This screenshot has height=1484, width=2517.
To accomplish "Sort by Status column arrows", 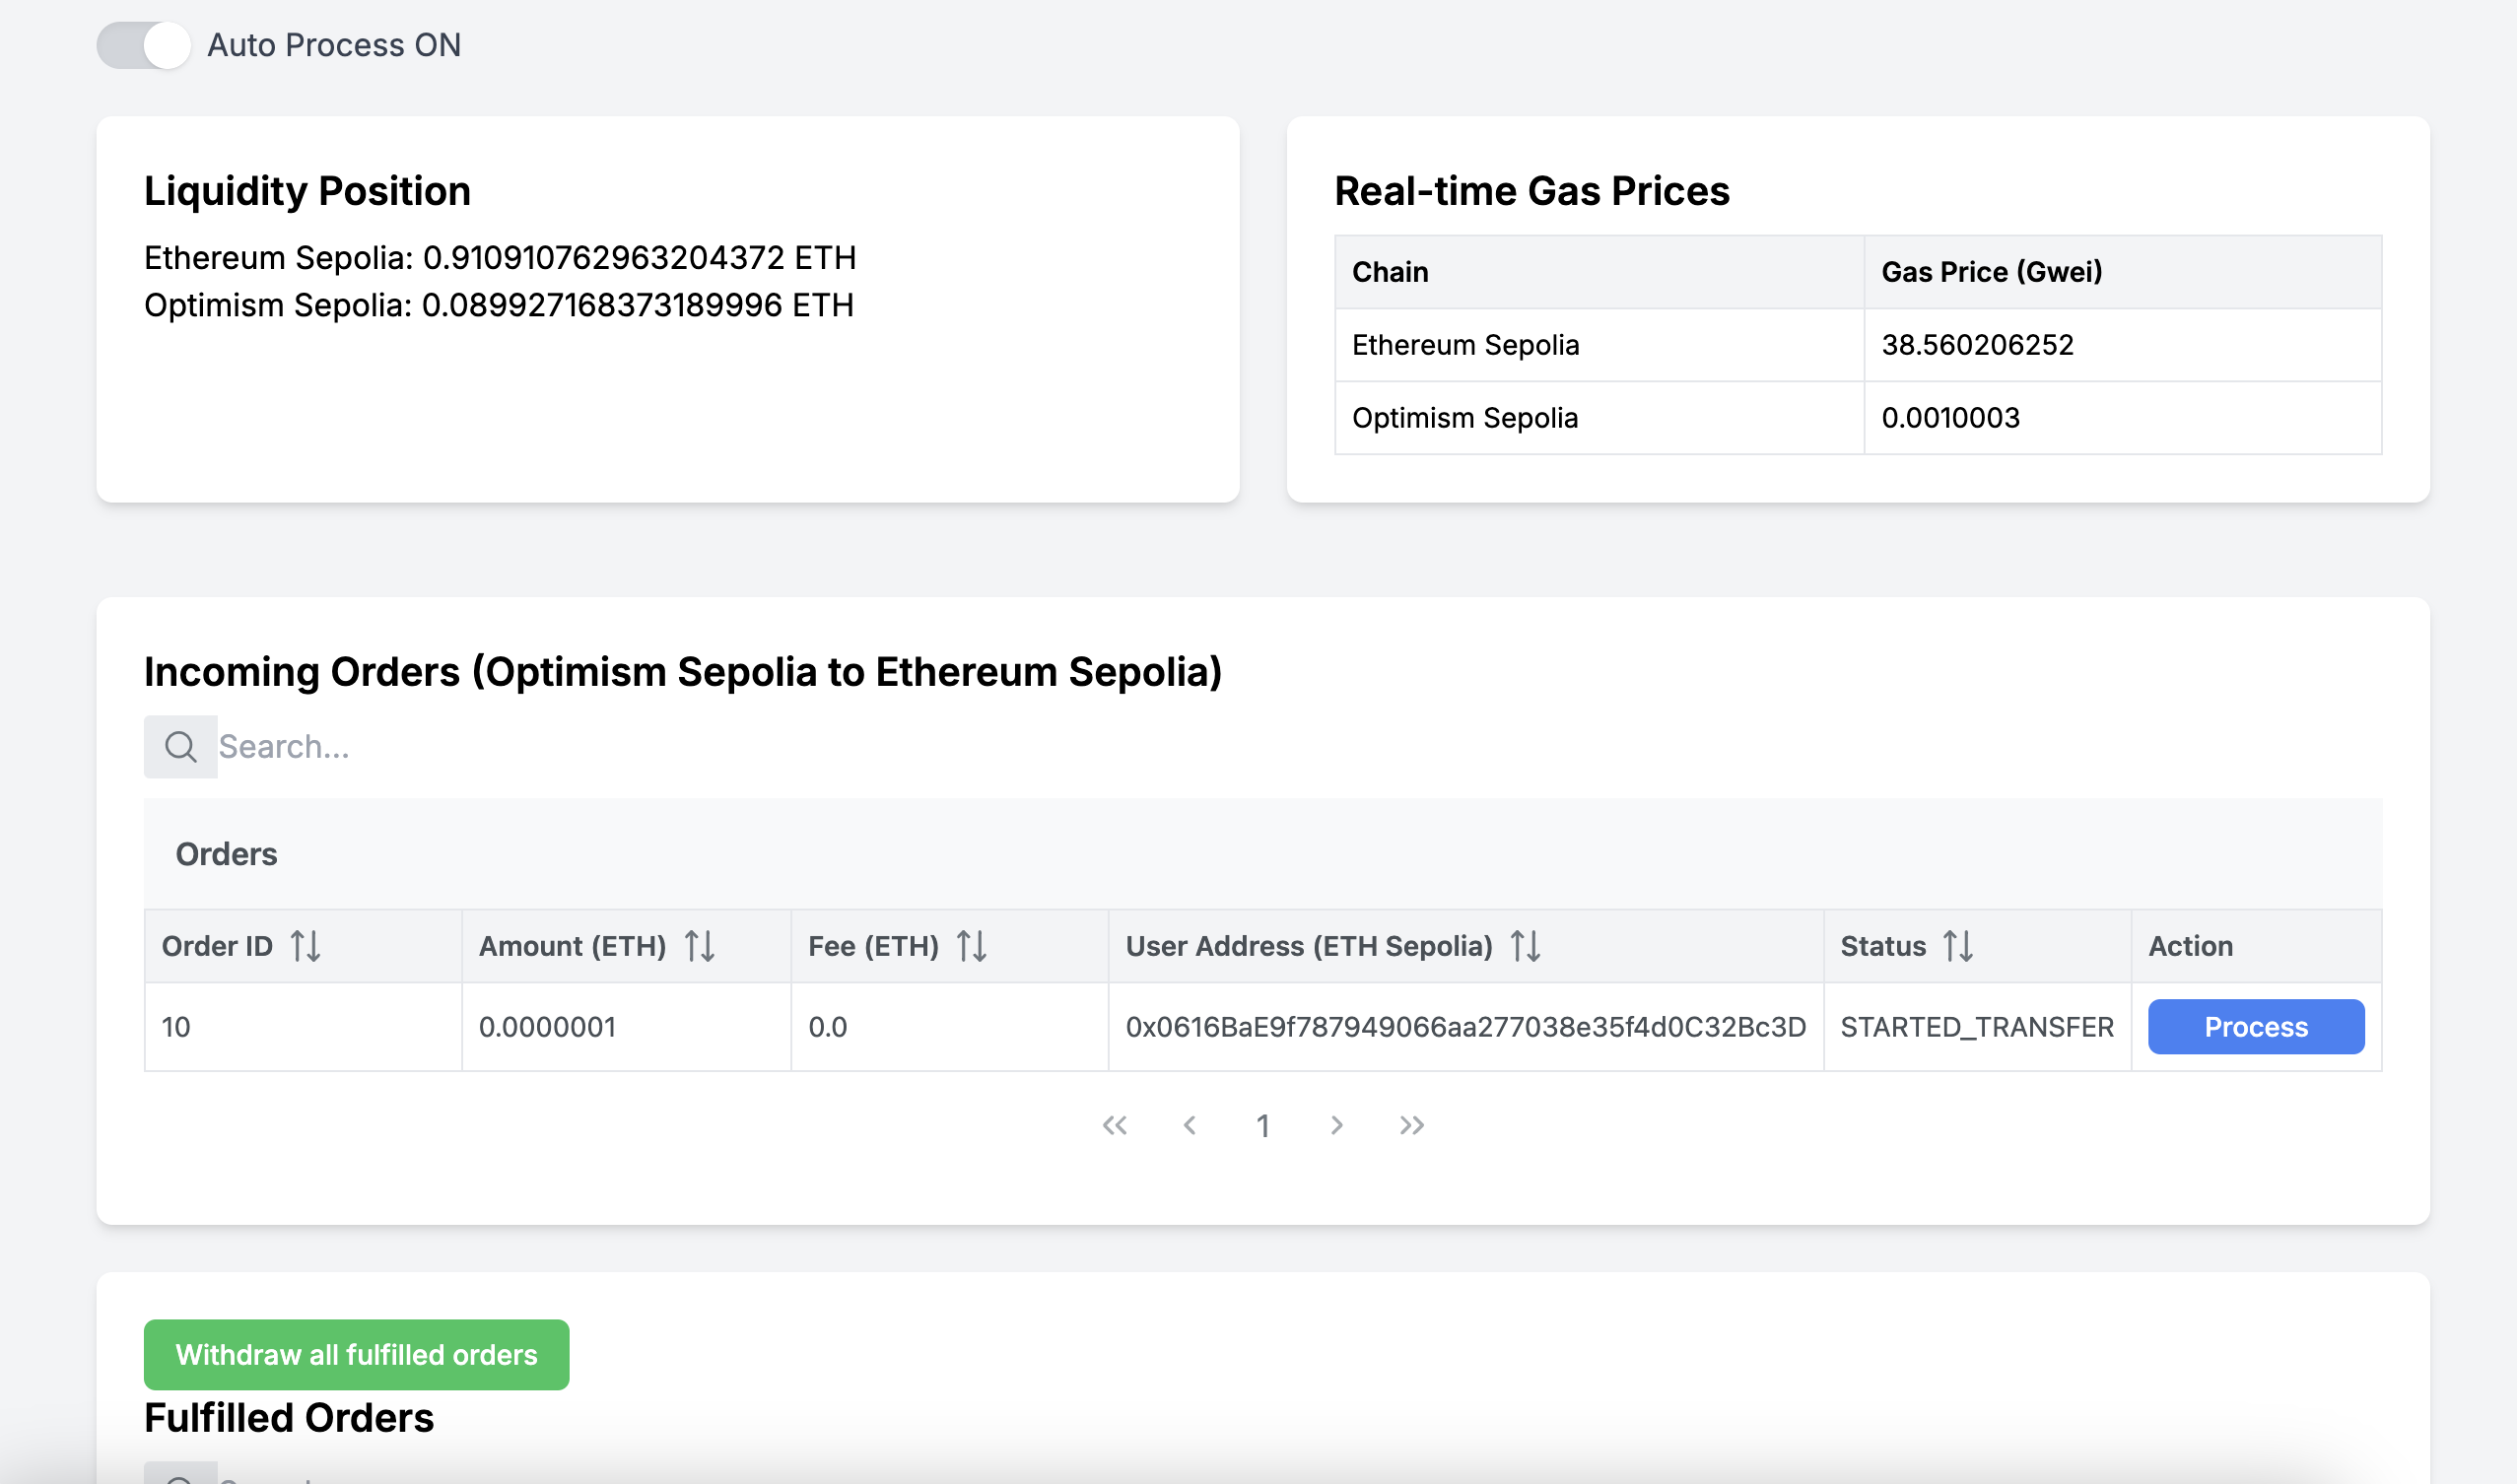I will pos(1958,946).
